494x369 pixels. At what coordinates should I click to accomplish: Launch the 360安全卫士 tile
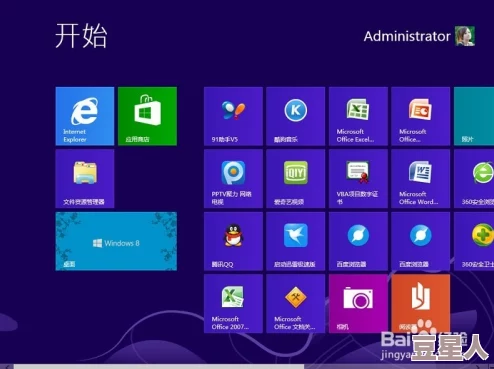(x=474, y=241)
